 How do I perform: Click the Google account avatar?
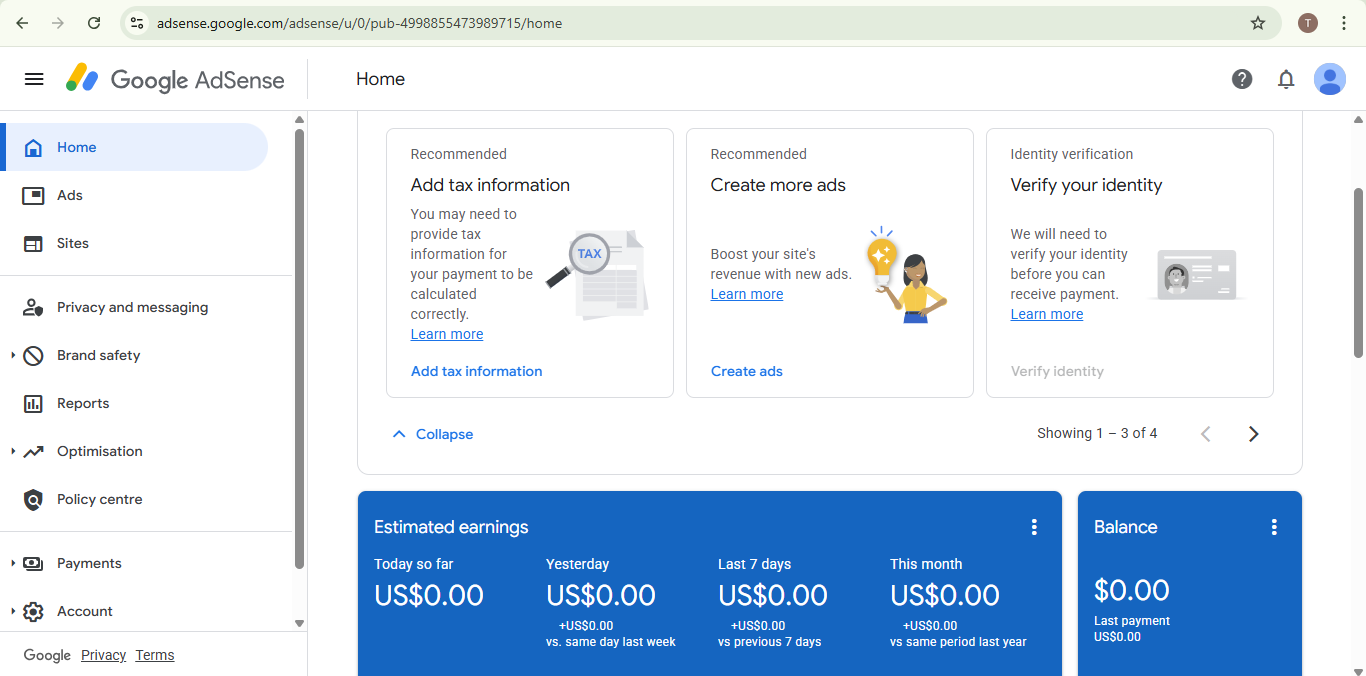click(1330, 79)
